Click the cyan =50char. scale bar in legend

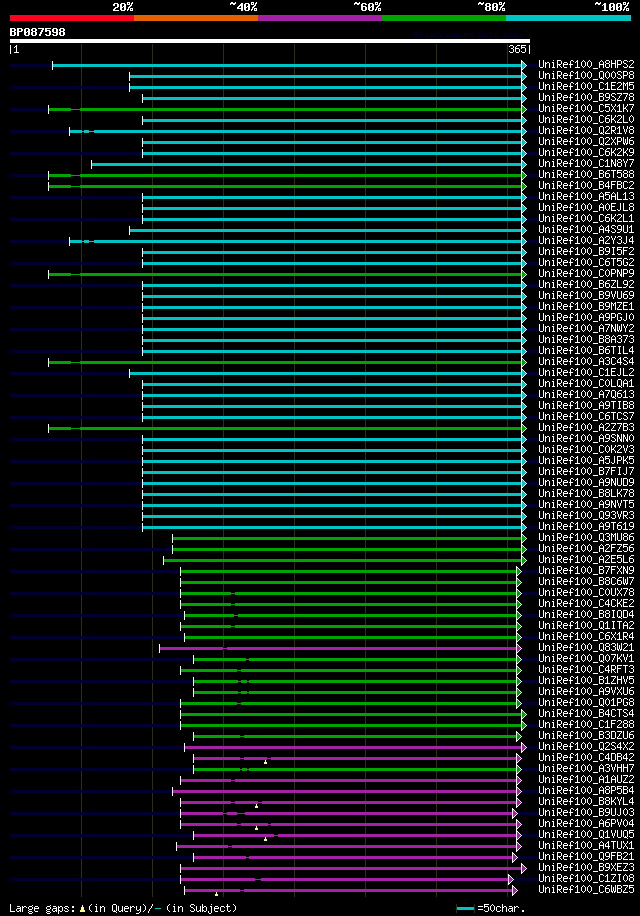[x=465, y=909]
